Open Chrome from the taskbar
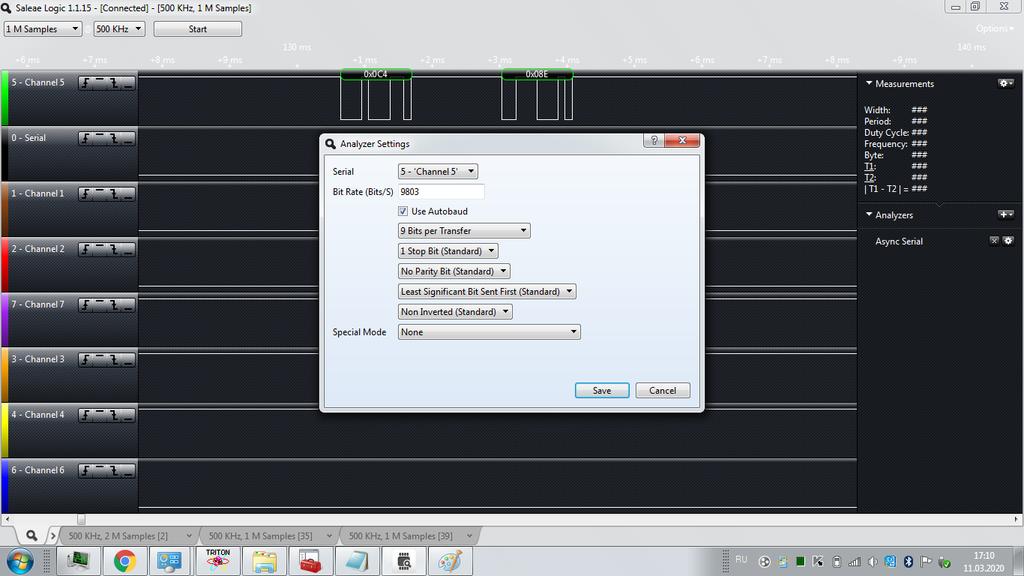 point(124,561)
